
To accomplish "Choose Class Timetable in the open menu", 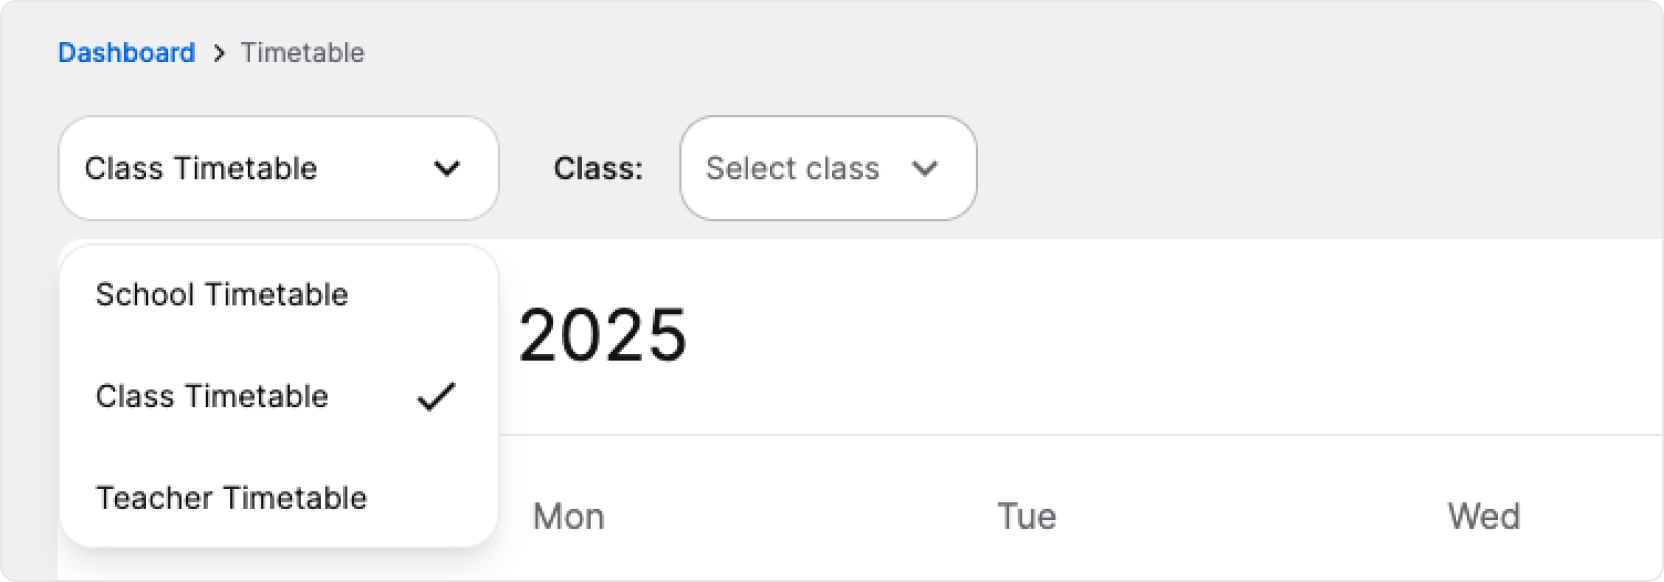I will pos(210,396).
